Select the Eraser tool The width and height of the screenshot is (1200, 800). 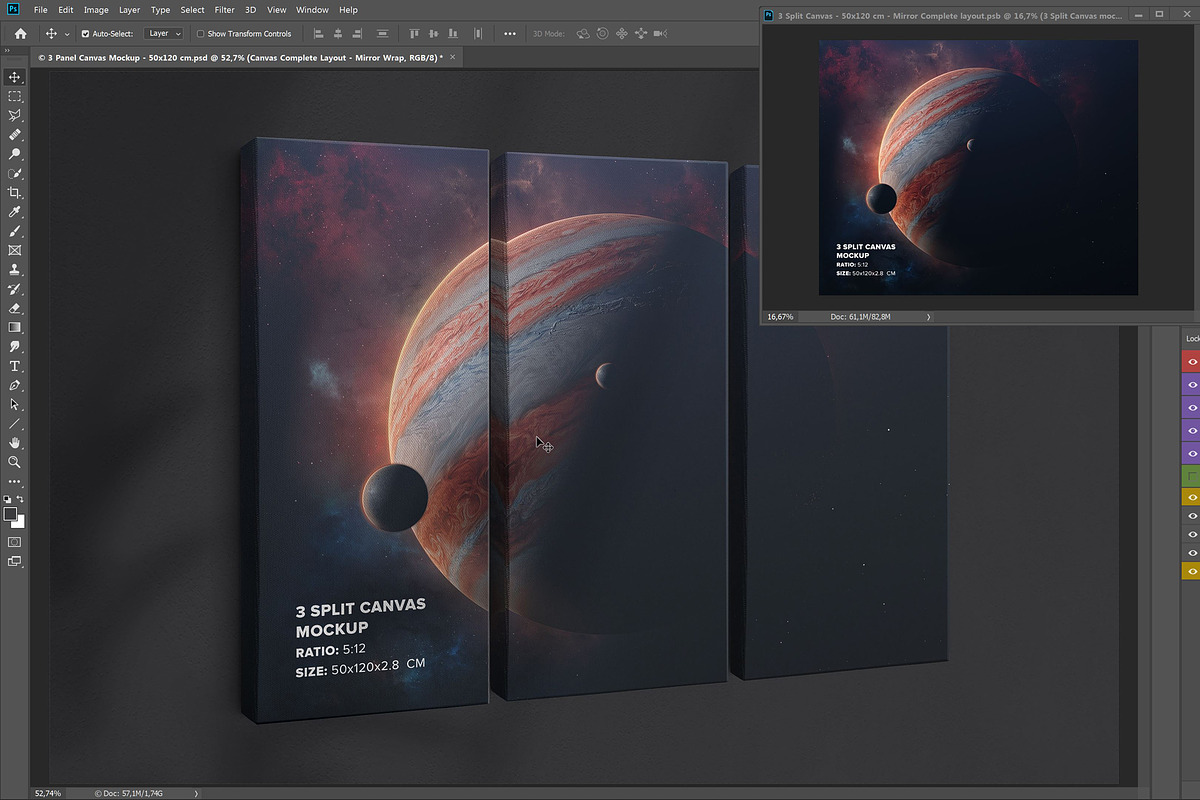point(14,308)
